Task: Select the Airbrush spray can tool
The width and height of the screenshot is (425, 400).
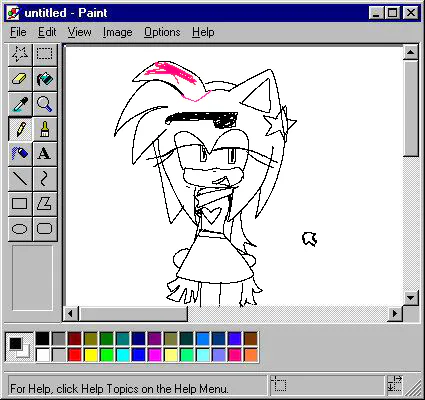Action: pos(20,154)
